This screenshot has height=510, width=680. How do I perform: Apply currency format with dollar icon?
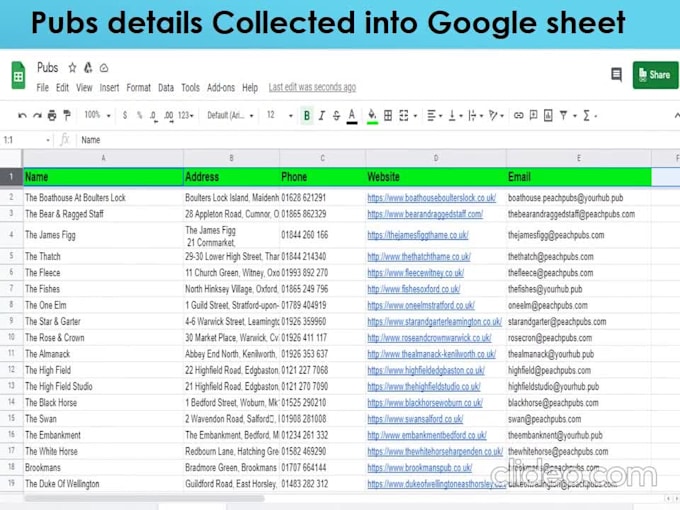tap(125, 115)
